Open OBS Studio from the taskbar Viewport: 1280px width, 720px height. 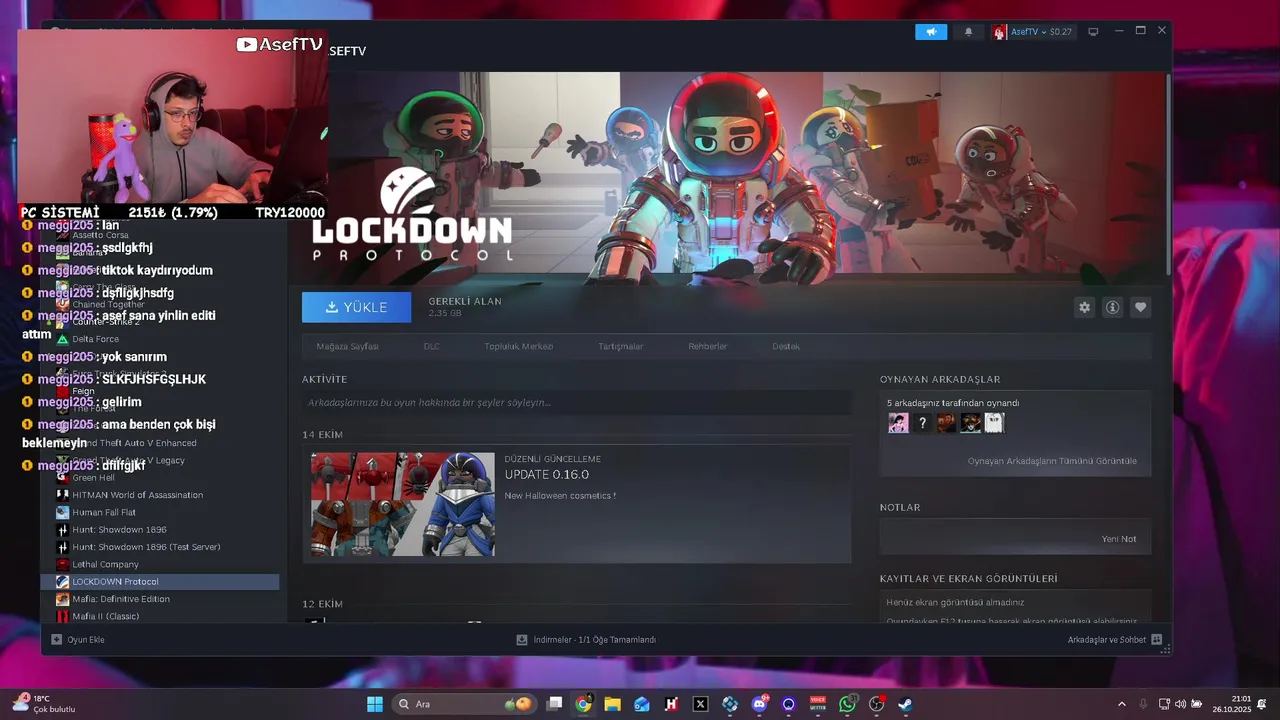877,704
